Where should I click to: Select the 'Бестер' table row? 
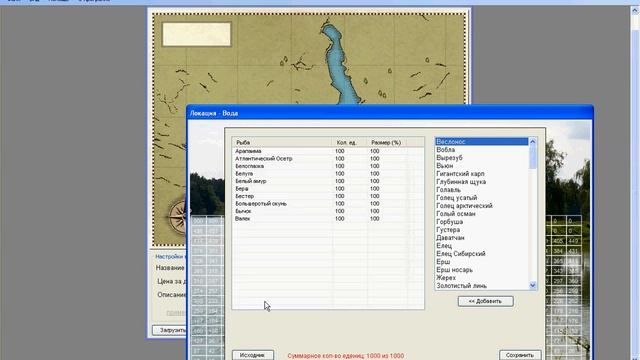coord(328,196)
